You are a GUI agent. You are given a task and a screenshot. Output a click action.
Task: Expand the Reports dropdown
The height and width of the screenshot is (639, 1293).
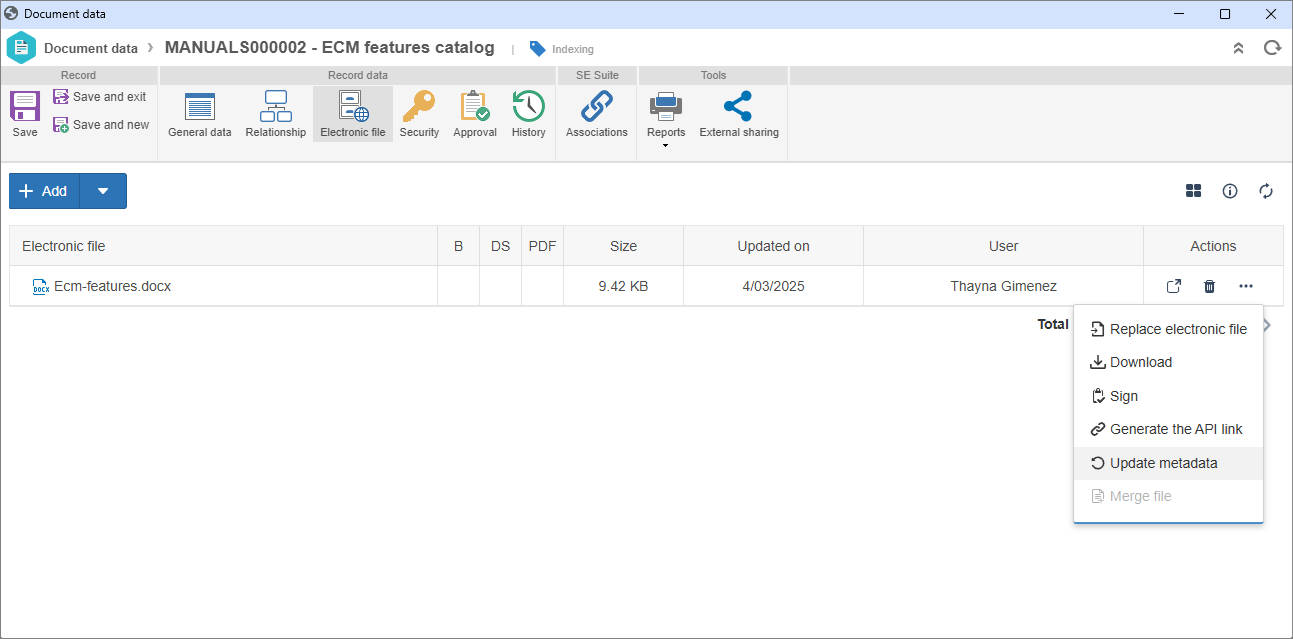click(666, 146)
